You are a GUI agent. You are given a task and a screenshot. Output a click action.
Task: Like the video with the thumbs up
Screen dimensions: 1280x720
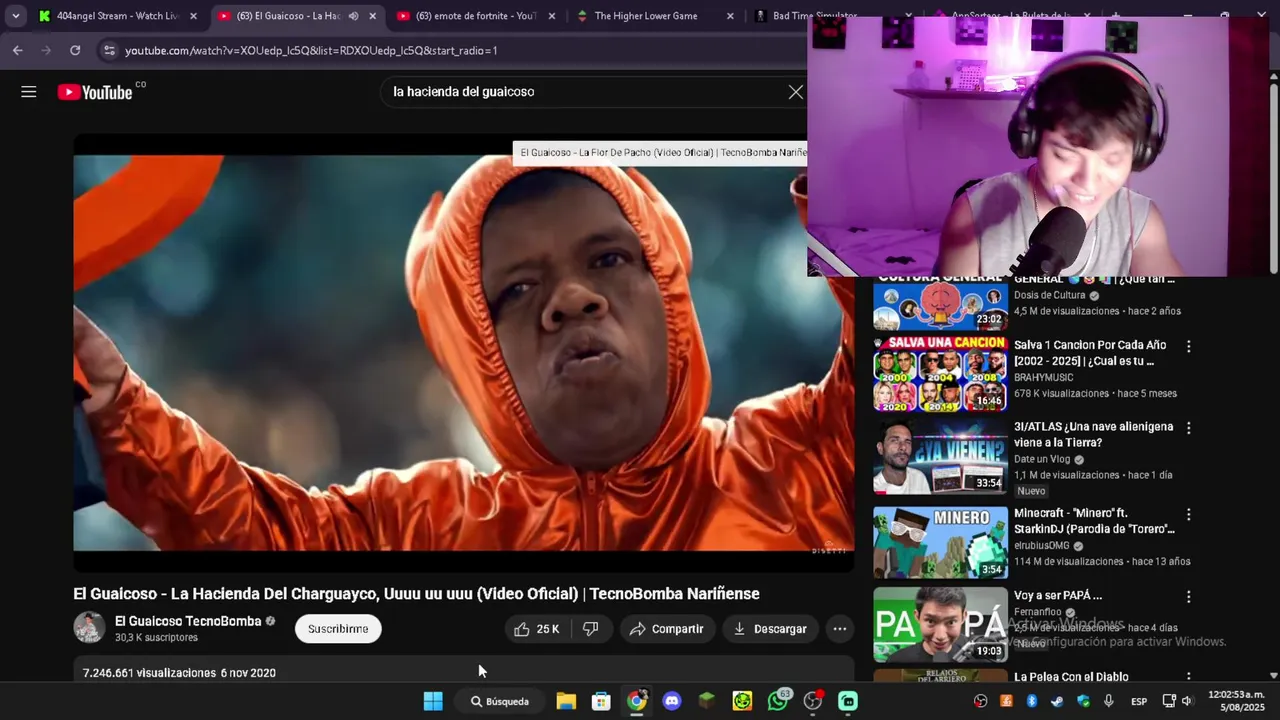coord(536,629)
